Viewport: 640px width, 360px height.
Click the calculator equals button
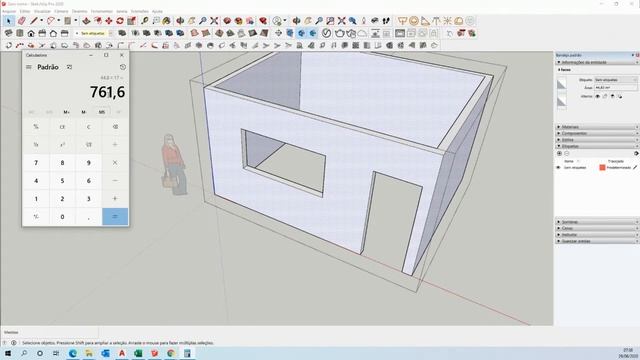(x=115, y=217)
